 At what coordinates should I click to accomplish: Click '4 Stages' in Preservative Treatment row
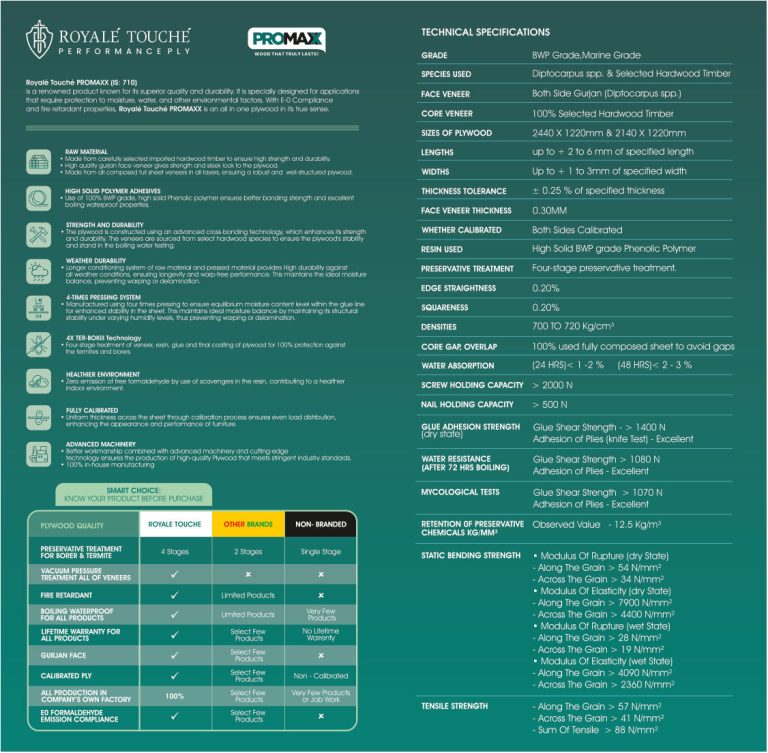(x=175, y=552)
